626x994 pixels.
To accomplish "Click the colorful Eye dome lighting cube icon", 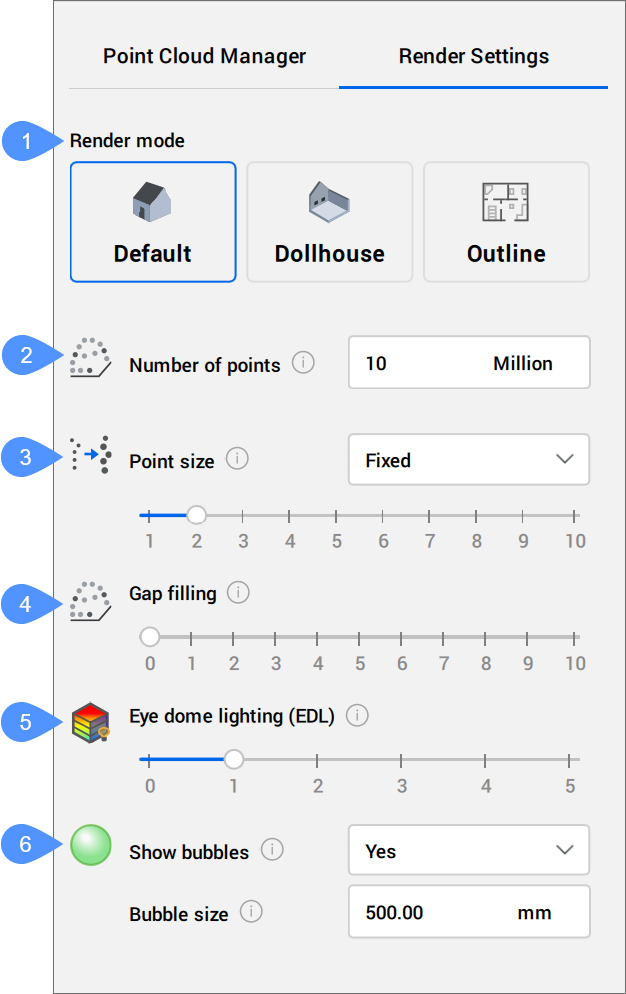I will 90,723.
